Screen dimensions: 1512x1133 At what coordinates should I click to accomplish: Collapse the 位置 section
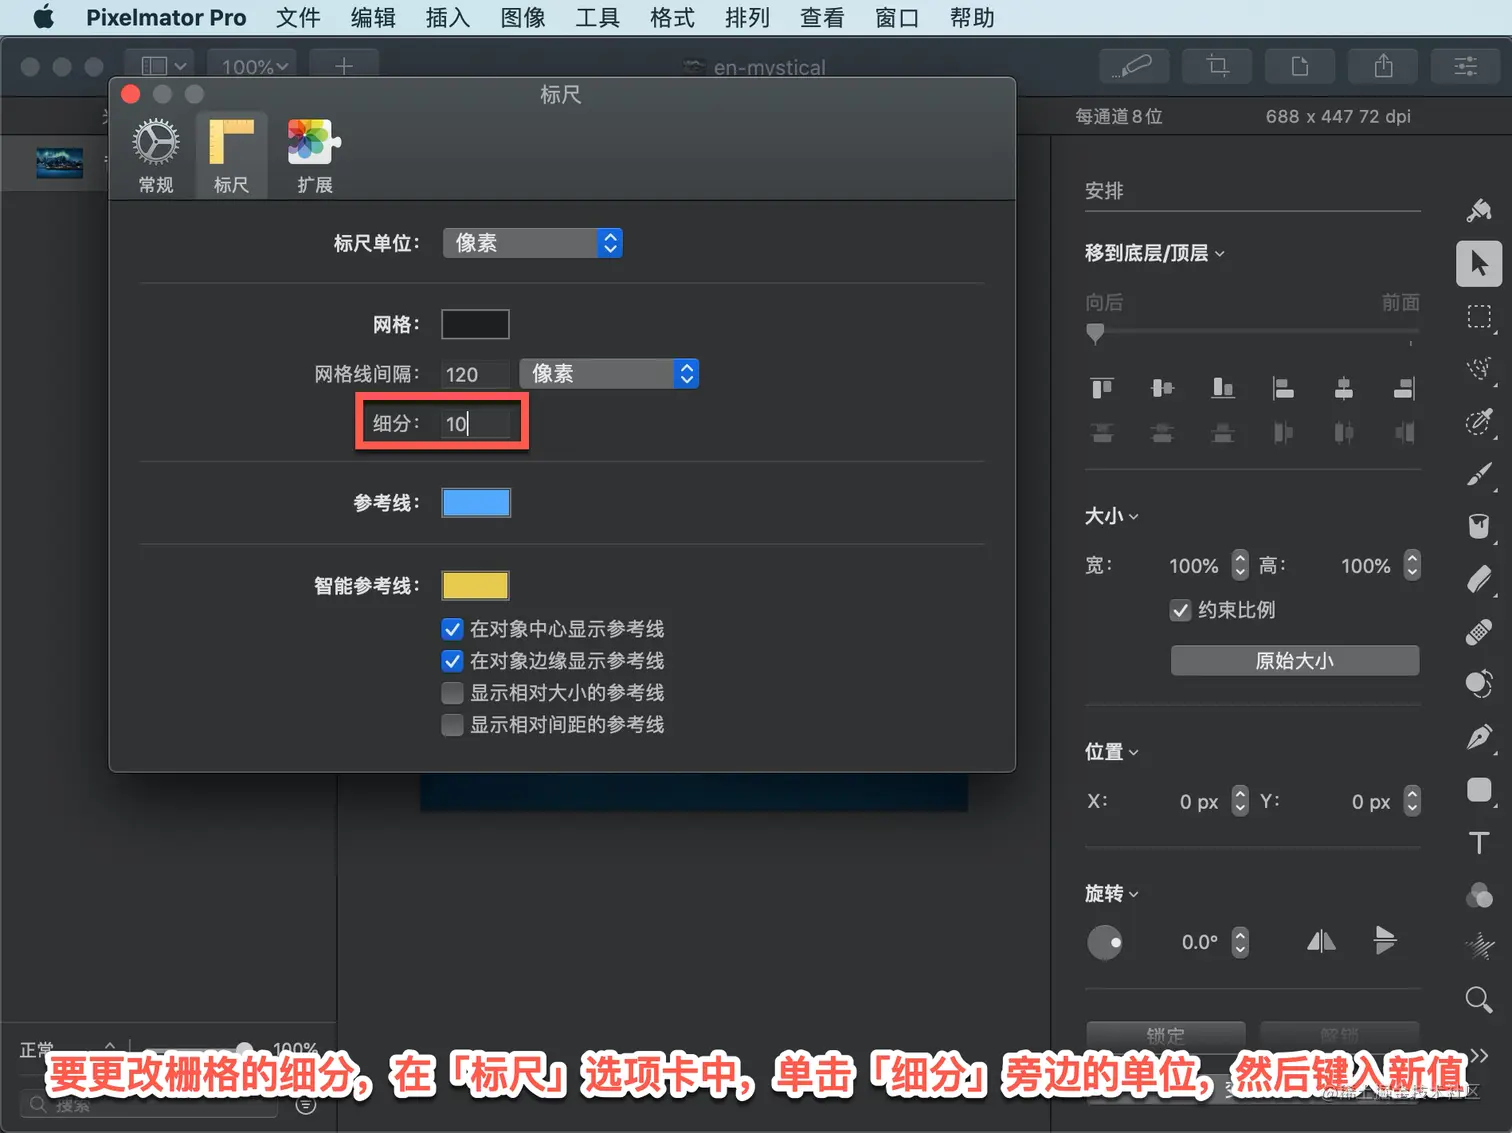point(1112,751)
